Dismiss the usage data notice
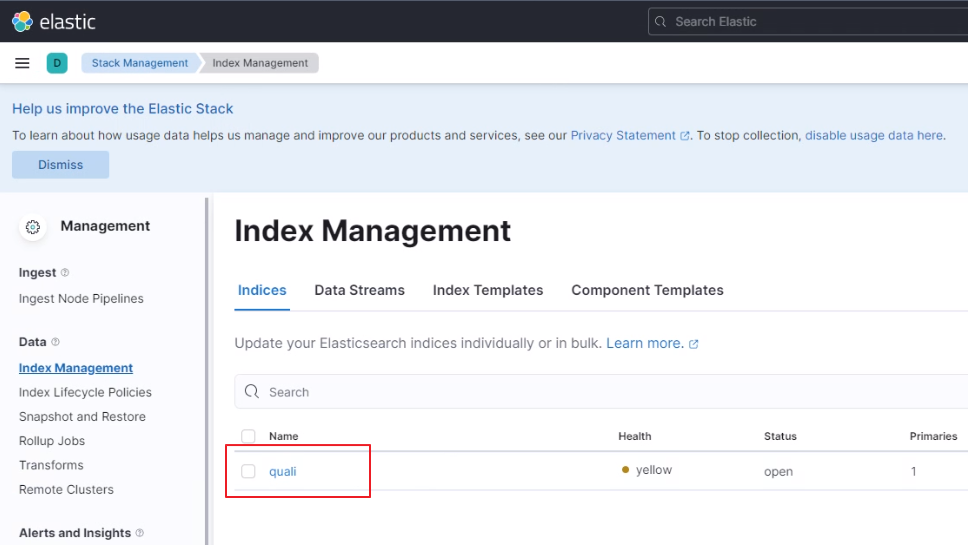 [60, 165]
